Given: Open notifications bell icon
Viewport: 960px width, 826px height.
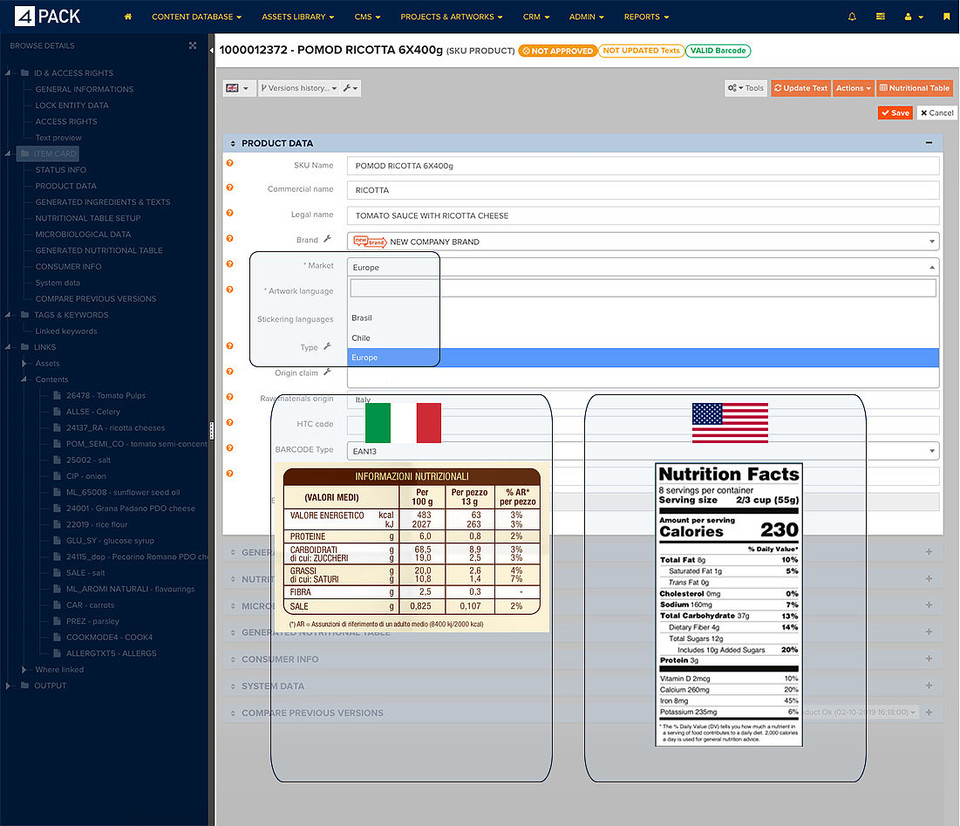Looking at the screenshot, I should (852, 17).
